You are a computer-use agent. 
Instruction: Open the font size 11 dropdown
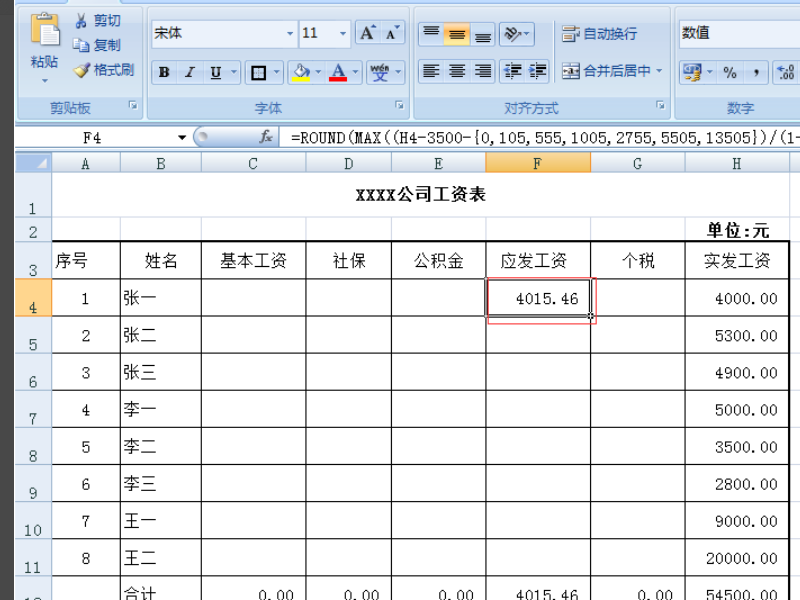click(343, 34)
